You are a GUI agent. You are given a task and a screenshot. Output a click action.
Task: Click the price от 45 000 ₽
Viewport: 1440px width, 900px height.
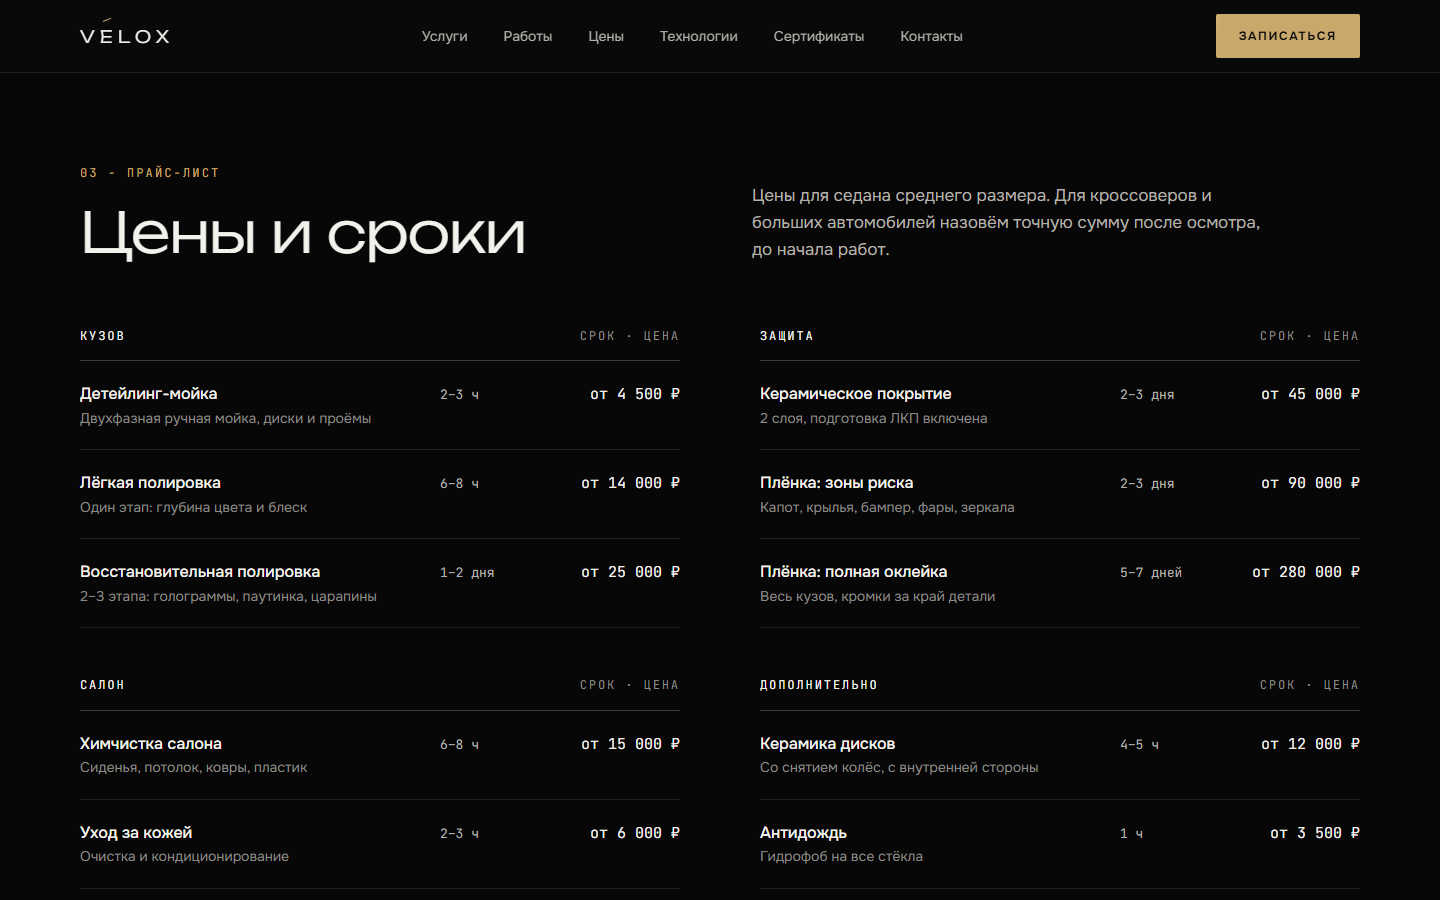pos(1311,394)
